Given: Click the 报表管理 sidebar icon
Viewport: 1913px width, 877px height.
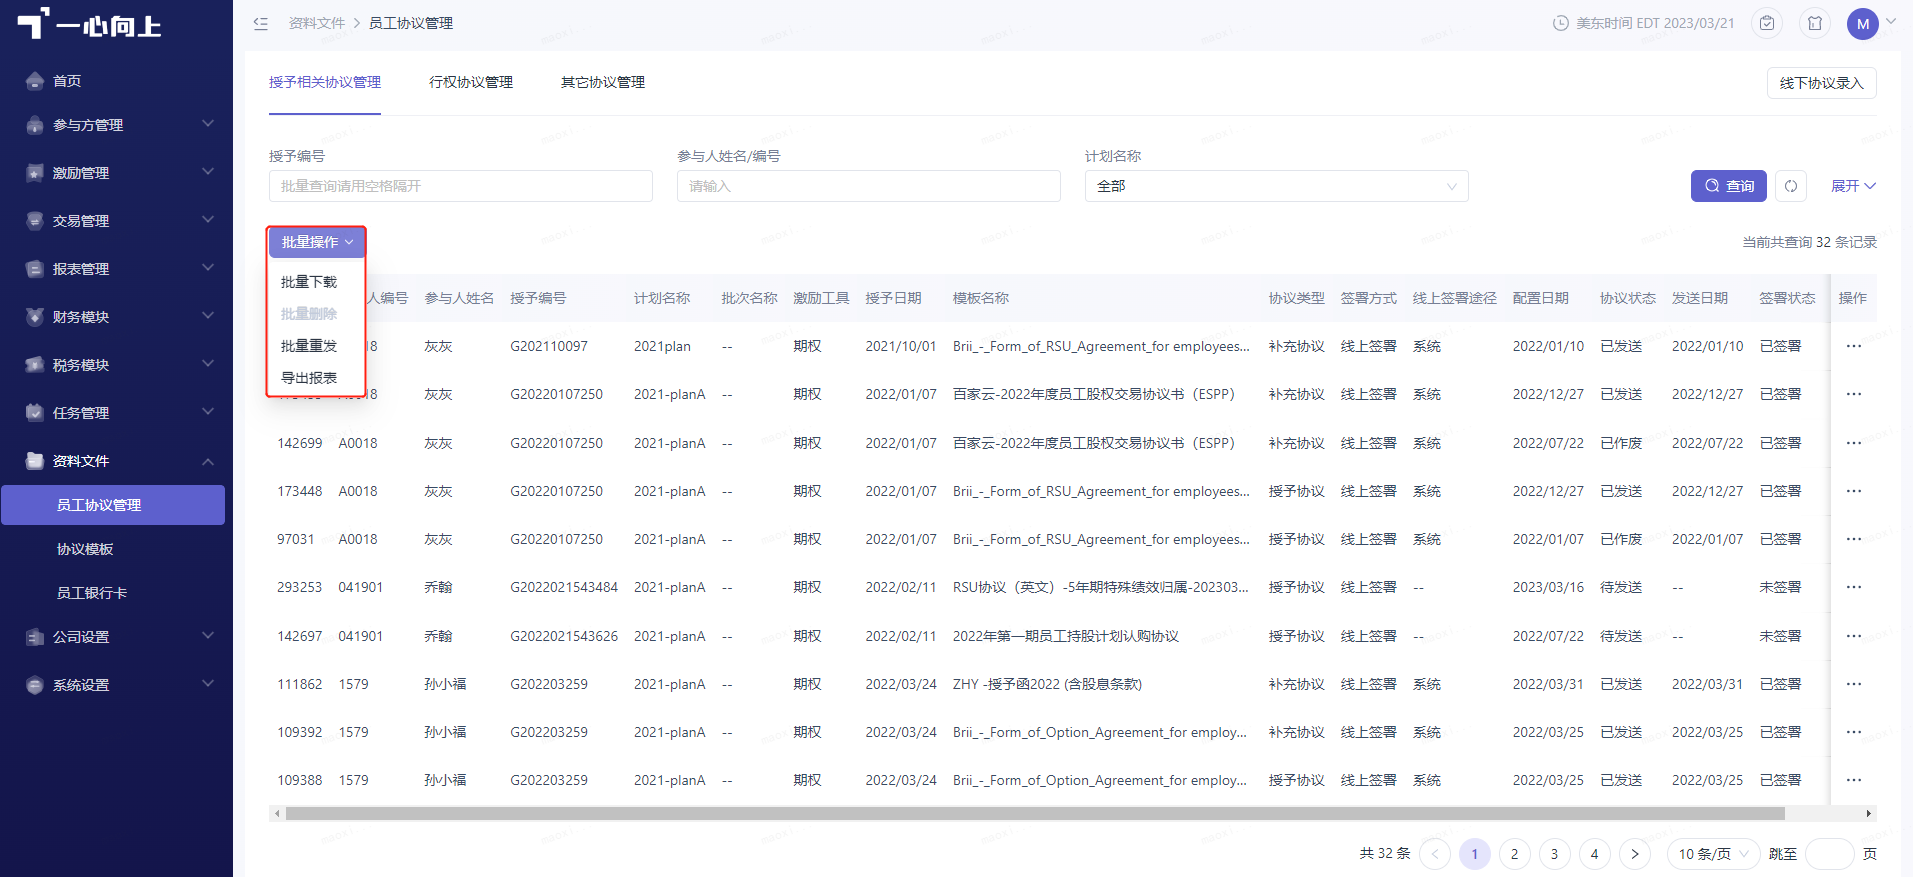Looking at the screenshot, I should [x=35, y=269].
